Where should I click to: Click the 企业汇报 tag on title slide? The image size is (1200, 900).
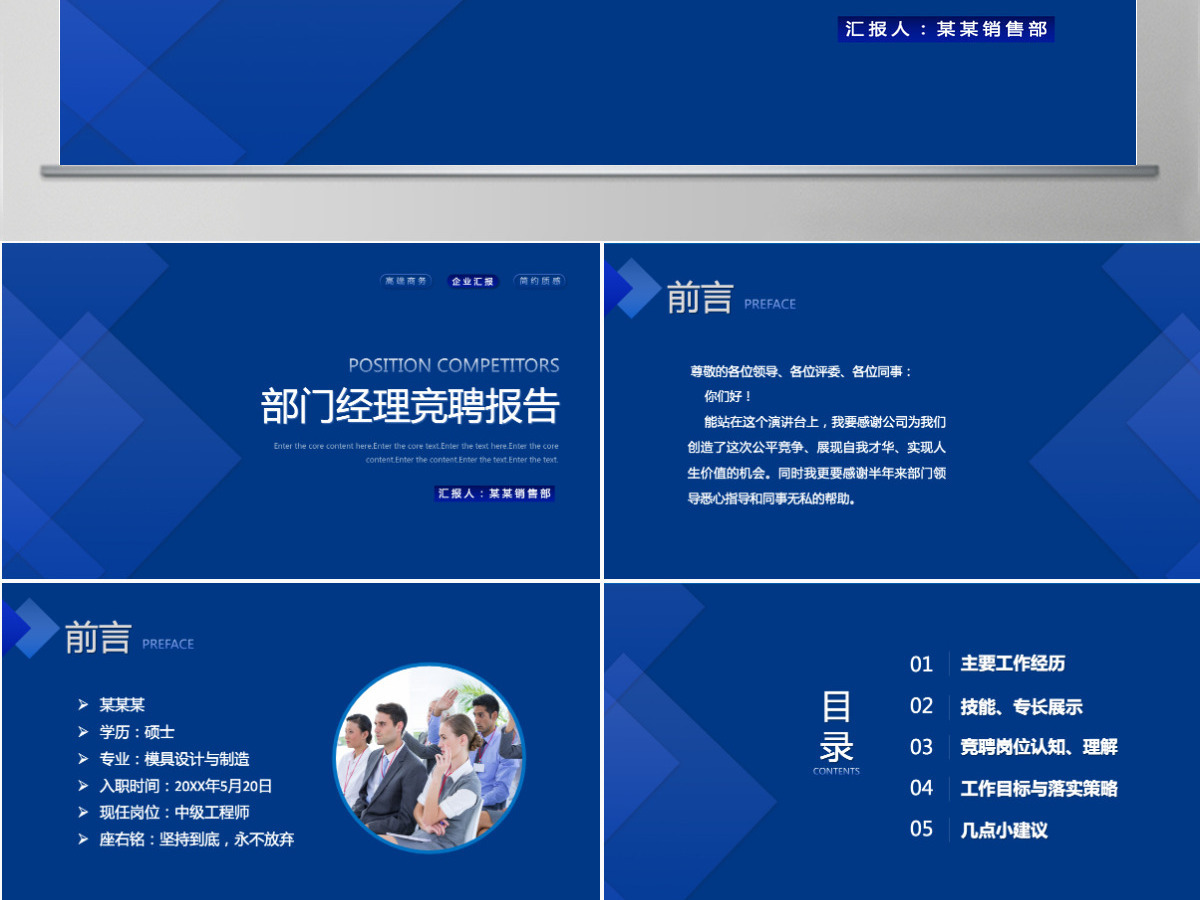click(472, 281)
